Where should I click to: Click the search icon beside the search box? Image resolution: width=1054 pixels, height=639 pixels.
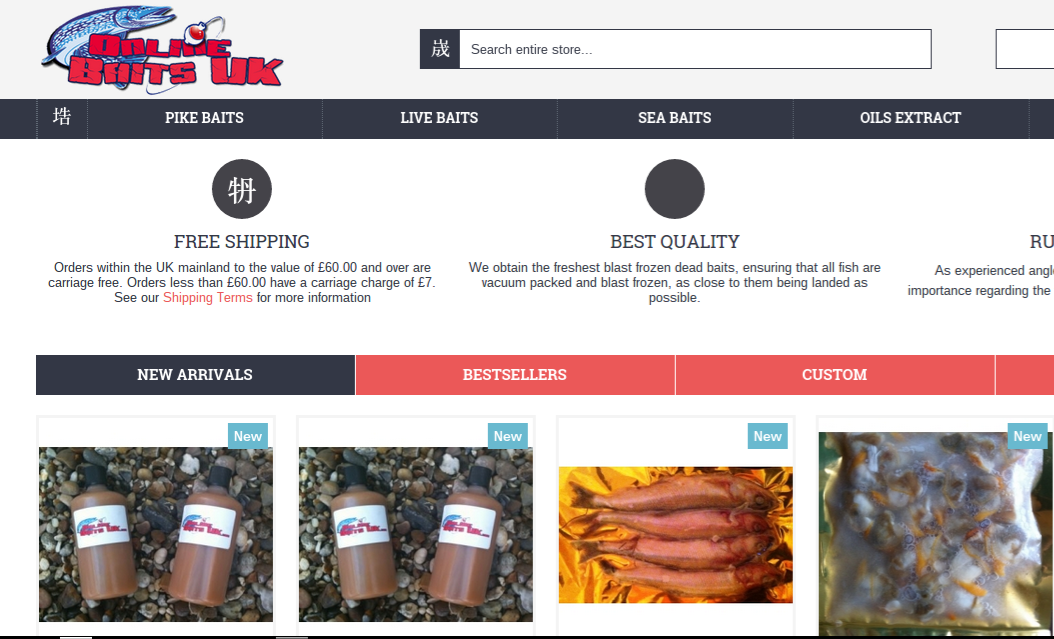click(440, 49)
